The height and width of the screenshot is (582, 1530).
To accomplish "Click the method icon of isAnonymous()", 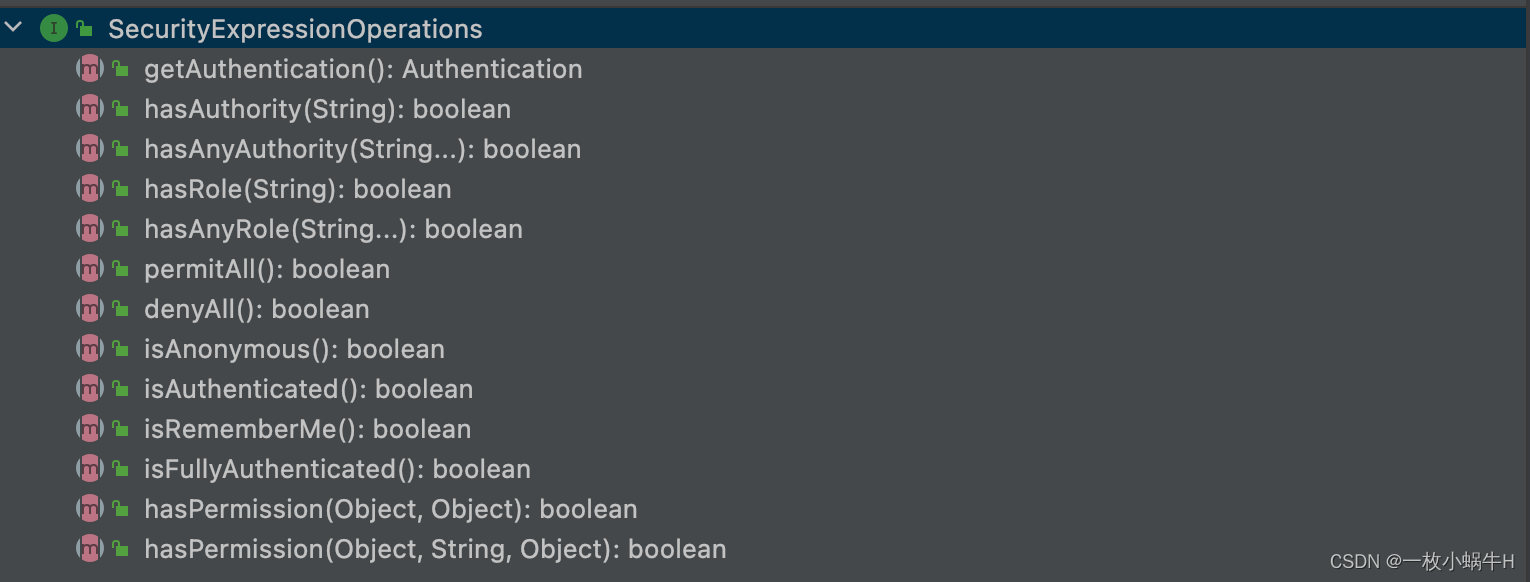I will (x=90, y=349).
